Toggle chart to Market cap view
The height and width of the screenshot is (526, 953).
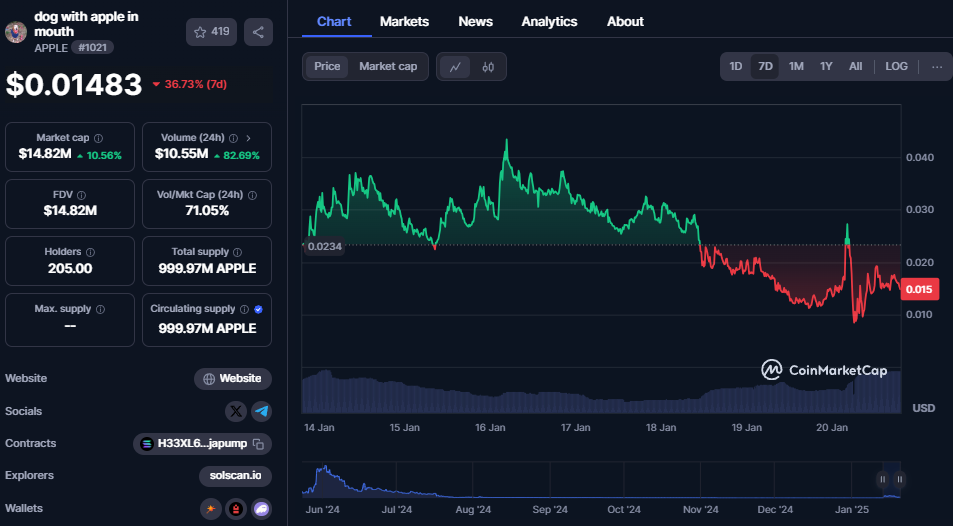388,66
